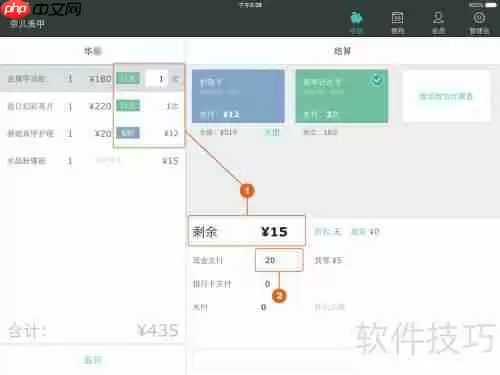
Task: Click the green tag in the ¥220 row
Action: pyautogui.click(x=128, y=106)
